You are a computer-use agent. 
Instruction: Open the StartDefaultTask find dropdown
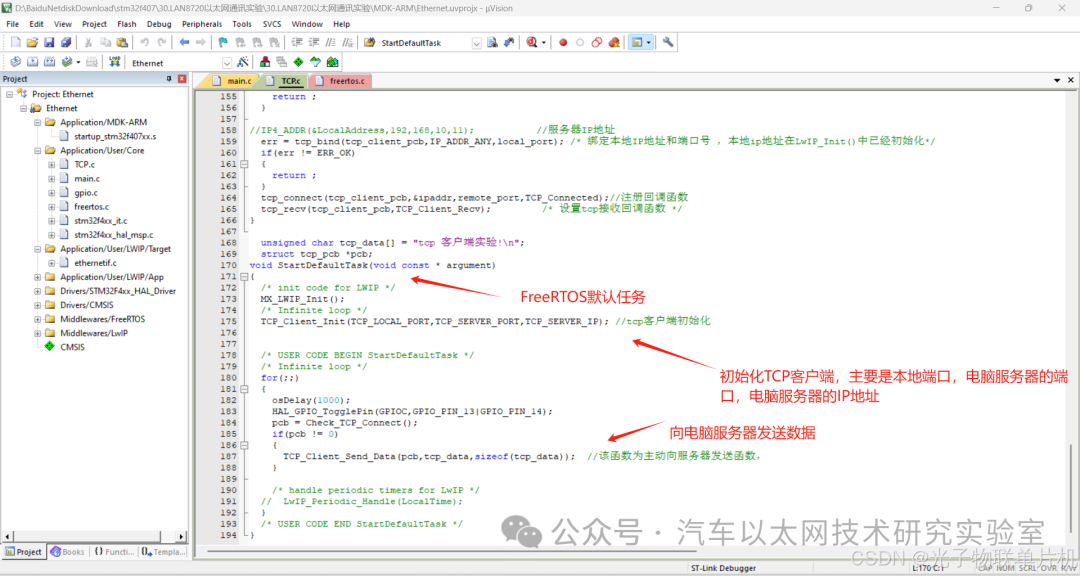[476, 43]
